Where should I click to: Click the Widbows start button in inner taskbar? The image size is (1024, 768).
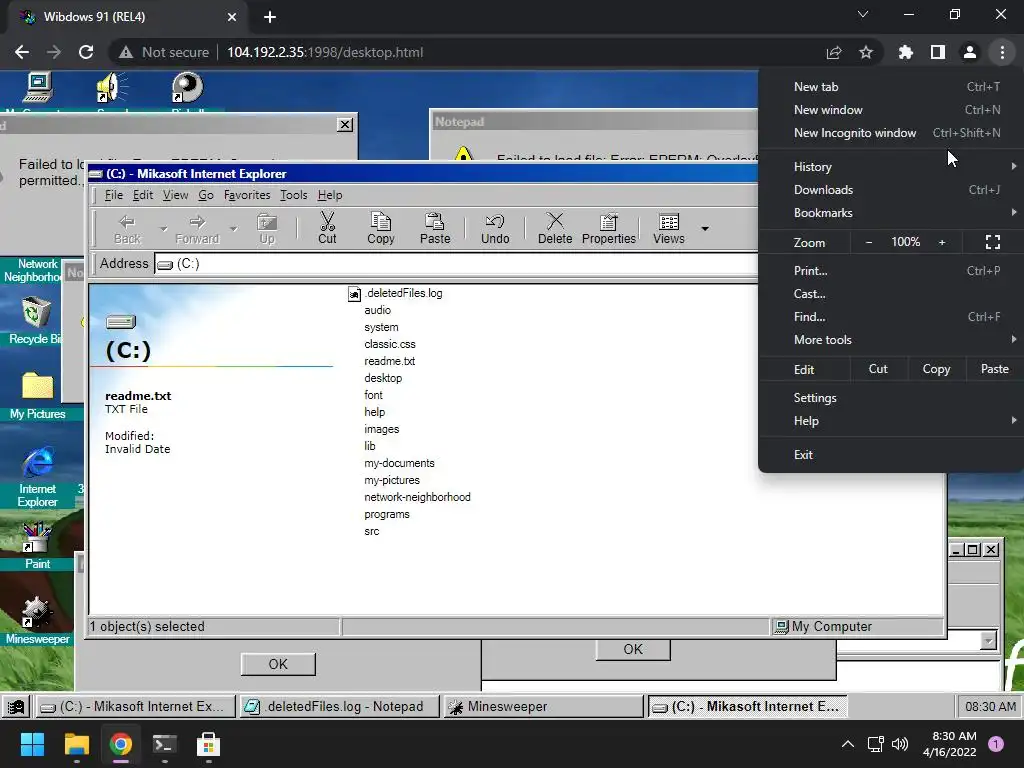[x=16, y=707]
